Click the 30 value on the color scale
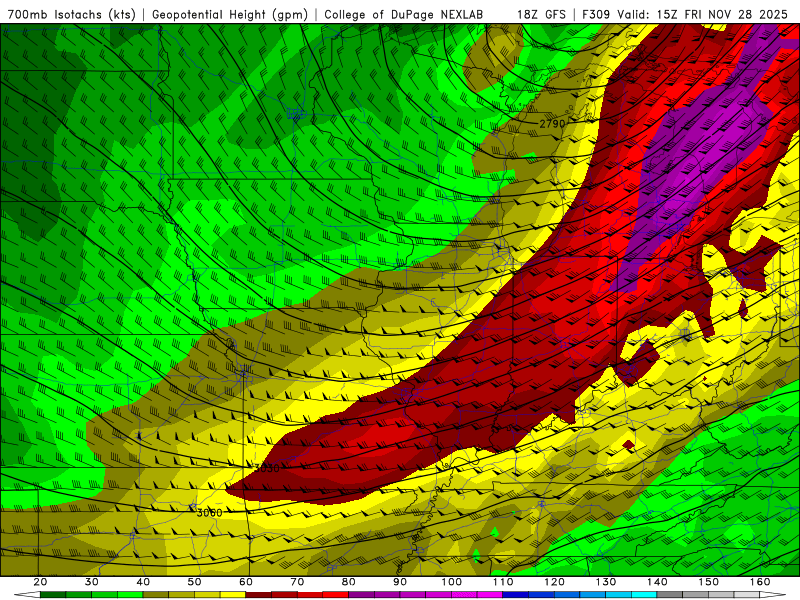The image size is (800, 600). tap(92, 582)
